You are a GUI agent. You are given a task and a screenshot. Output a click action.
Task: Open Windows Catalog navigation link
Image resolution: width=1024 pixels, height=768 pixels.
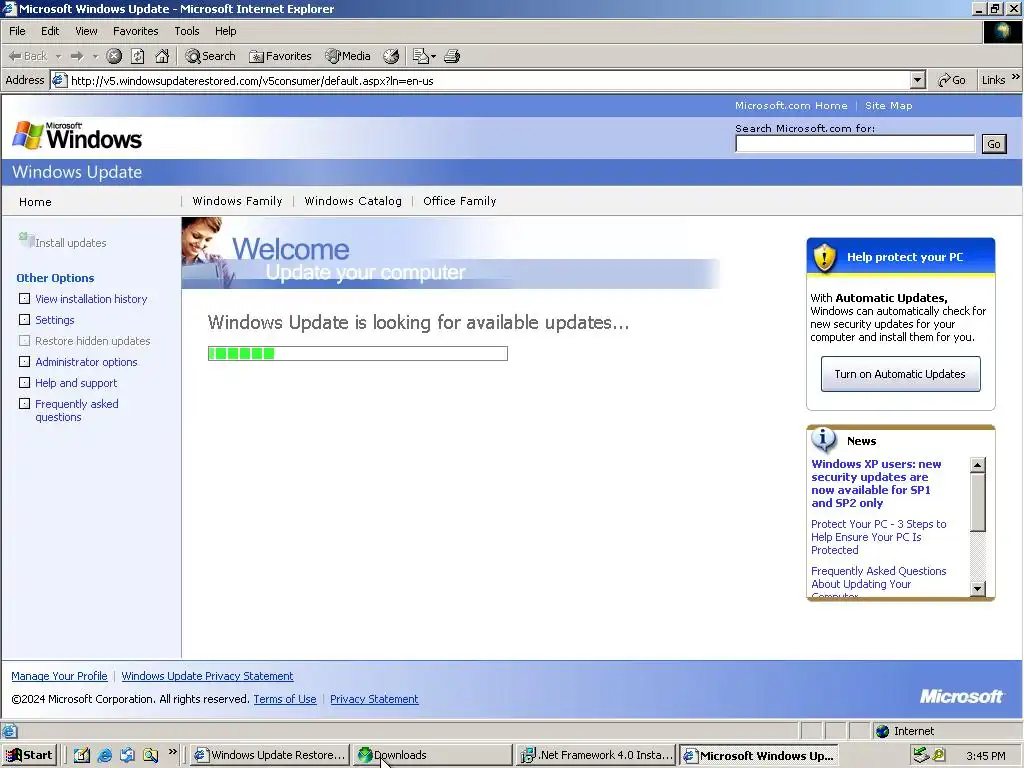pyautogui.click(x=353, y=201)
